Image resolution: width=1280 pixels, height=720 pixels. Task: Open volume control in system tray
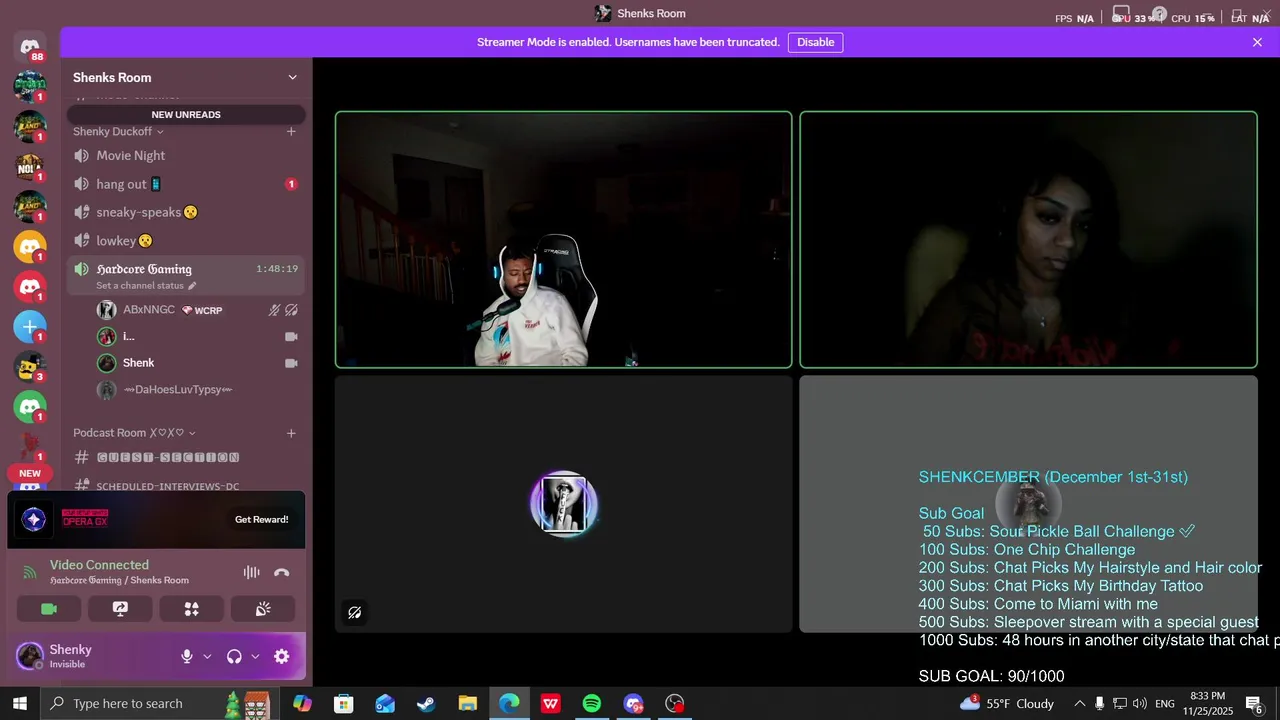pos(1139,704)
